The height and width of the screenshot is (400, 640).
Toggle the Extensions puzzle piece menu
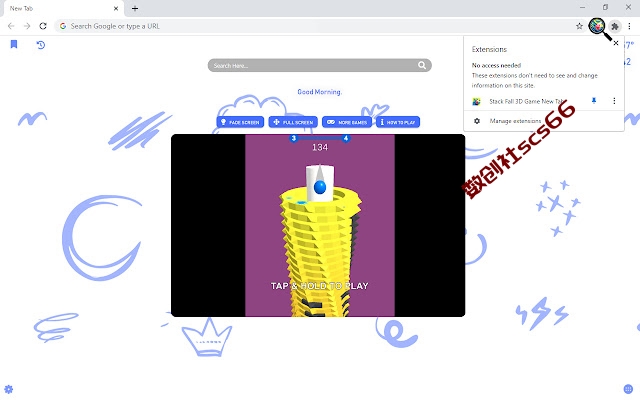(x=615, y=27)
